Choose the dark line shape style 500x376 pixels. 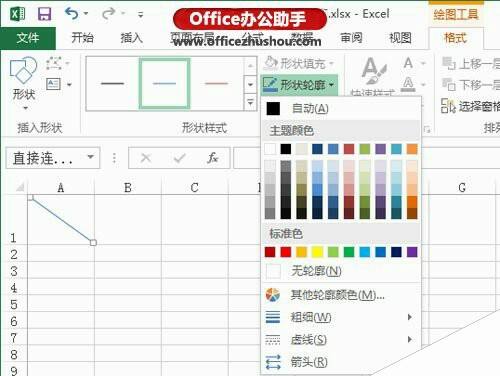pos(112,83)
